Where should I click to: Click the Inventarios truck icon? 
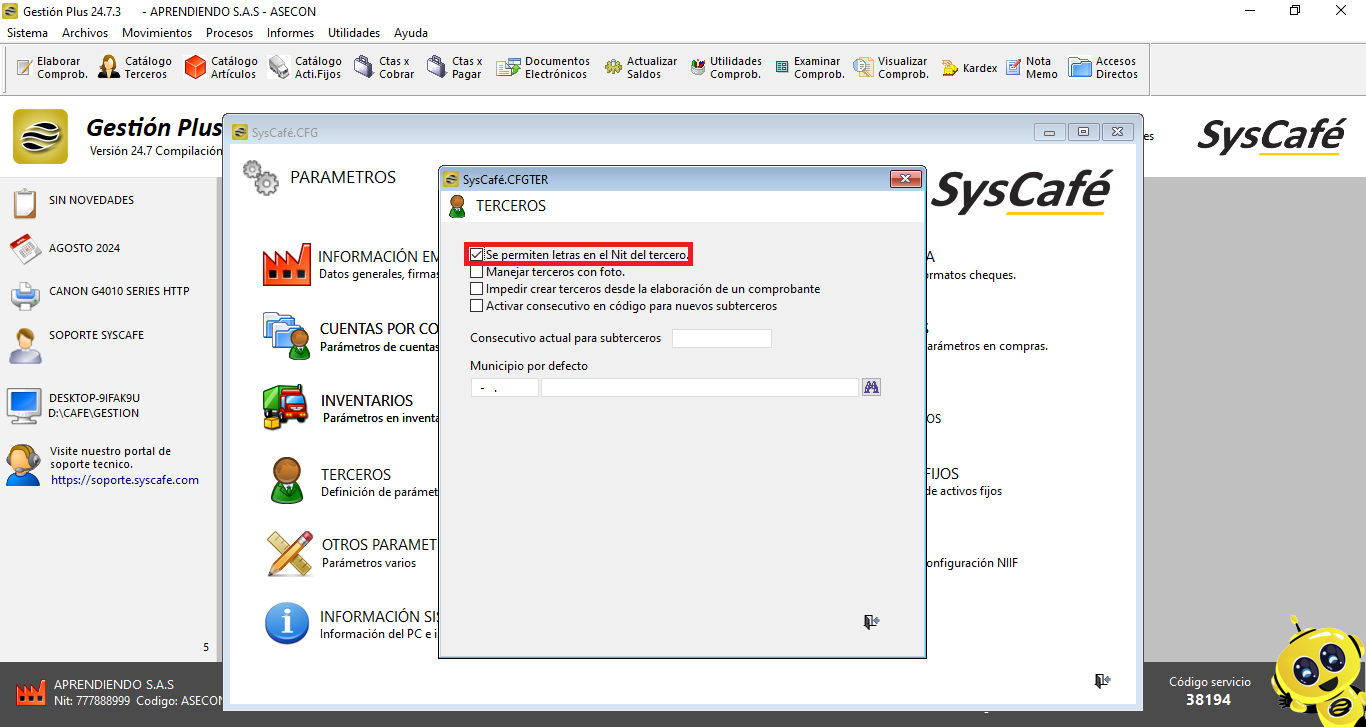point(285,408)
